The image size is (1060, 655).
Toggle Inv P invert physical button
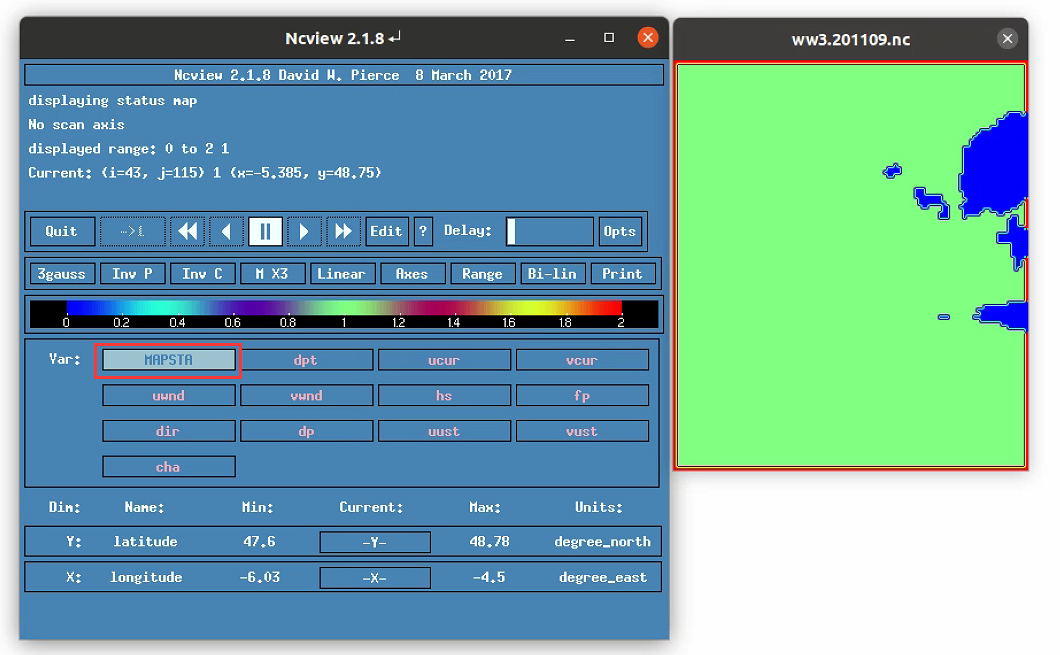(132, 274)
